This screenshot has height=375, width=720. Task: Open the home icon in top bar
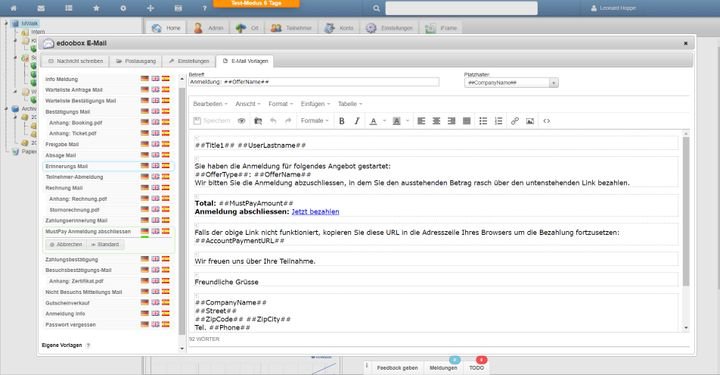coord(13,8)
